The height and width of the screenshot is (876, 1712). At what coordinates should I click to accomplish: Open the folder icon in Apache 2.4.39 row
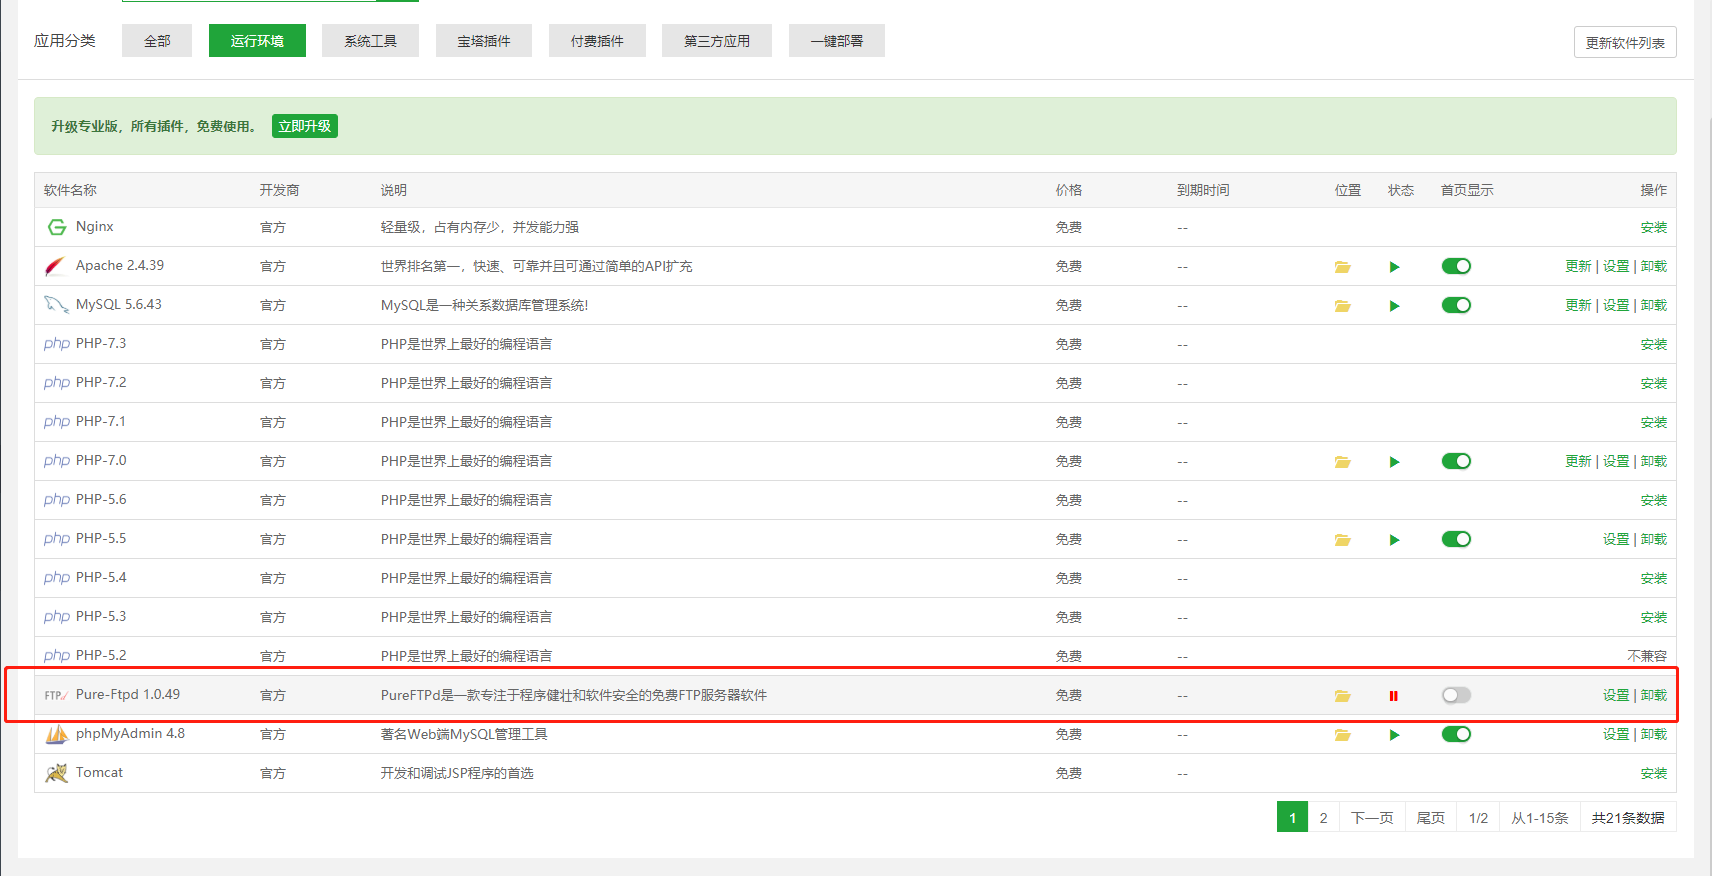point(1342,267)
